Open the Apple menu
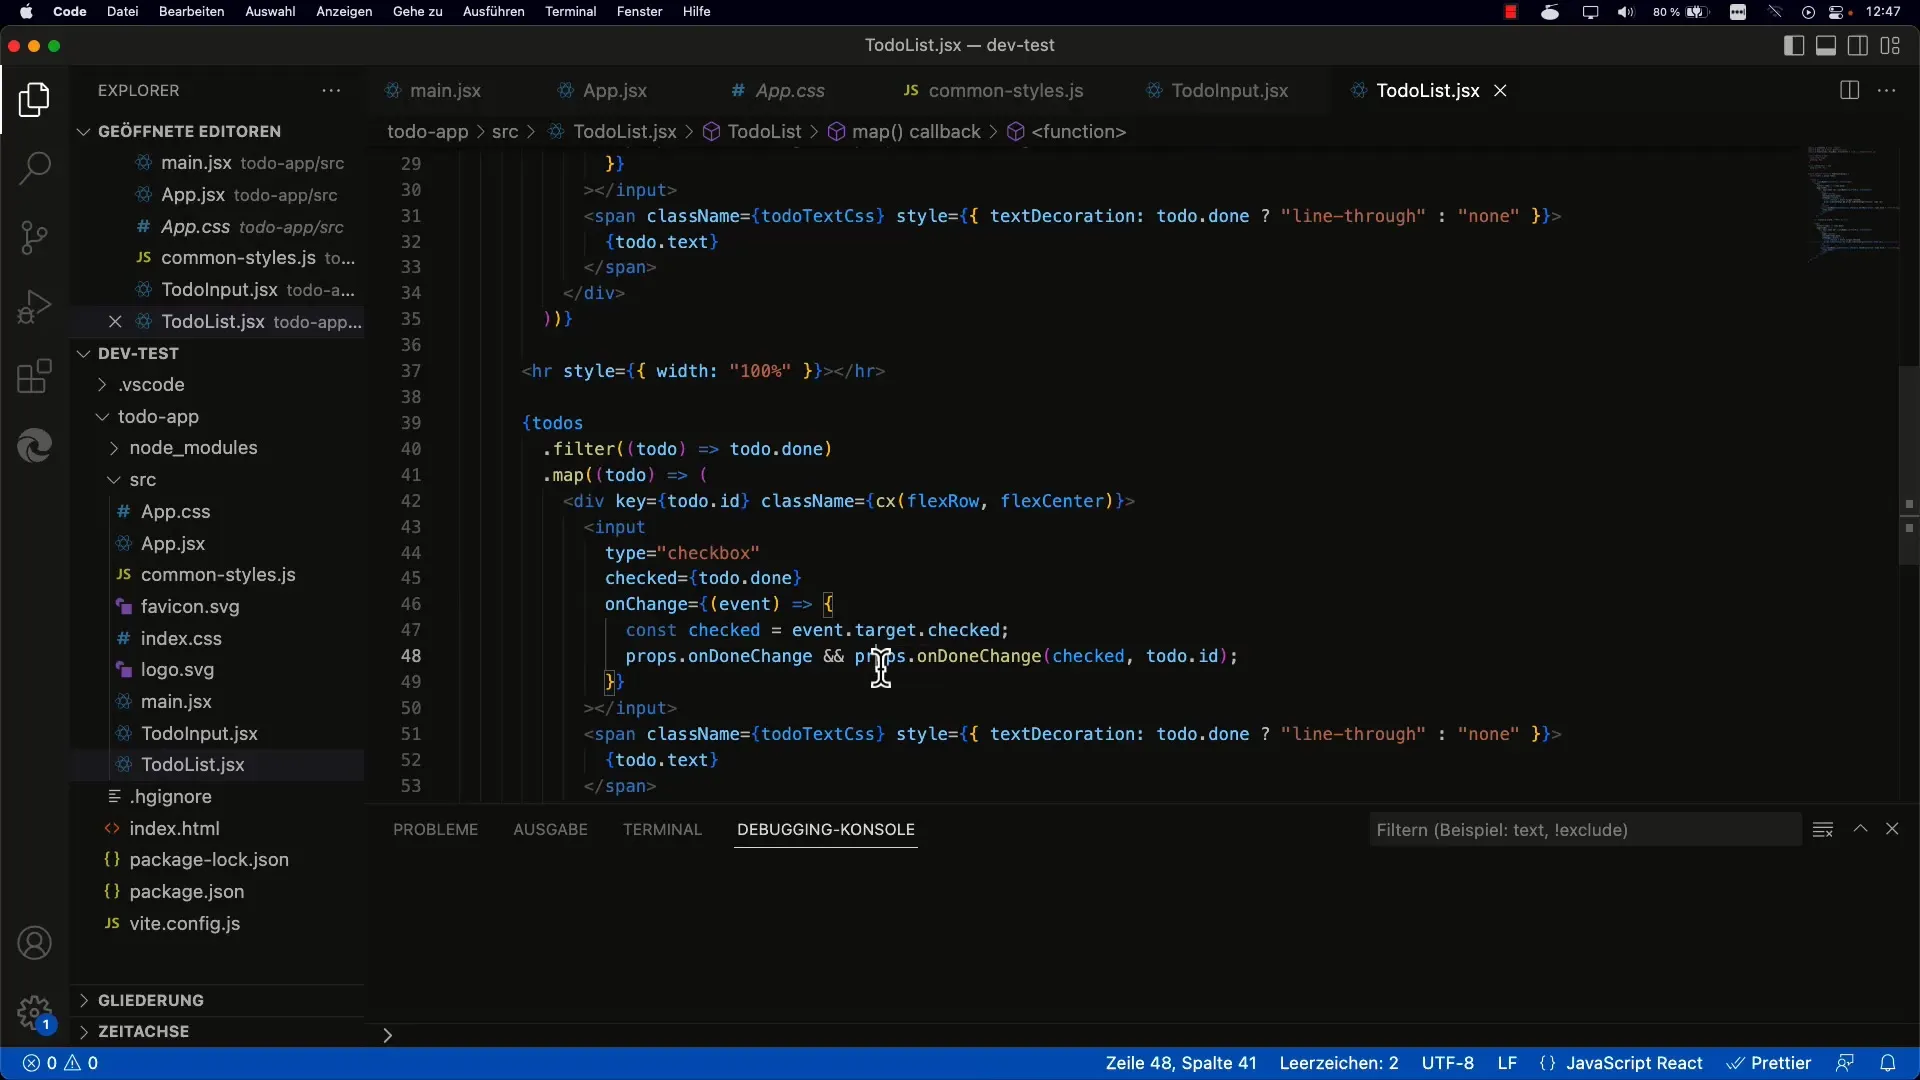 point(26,12)
